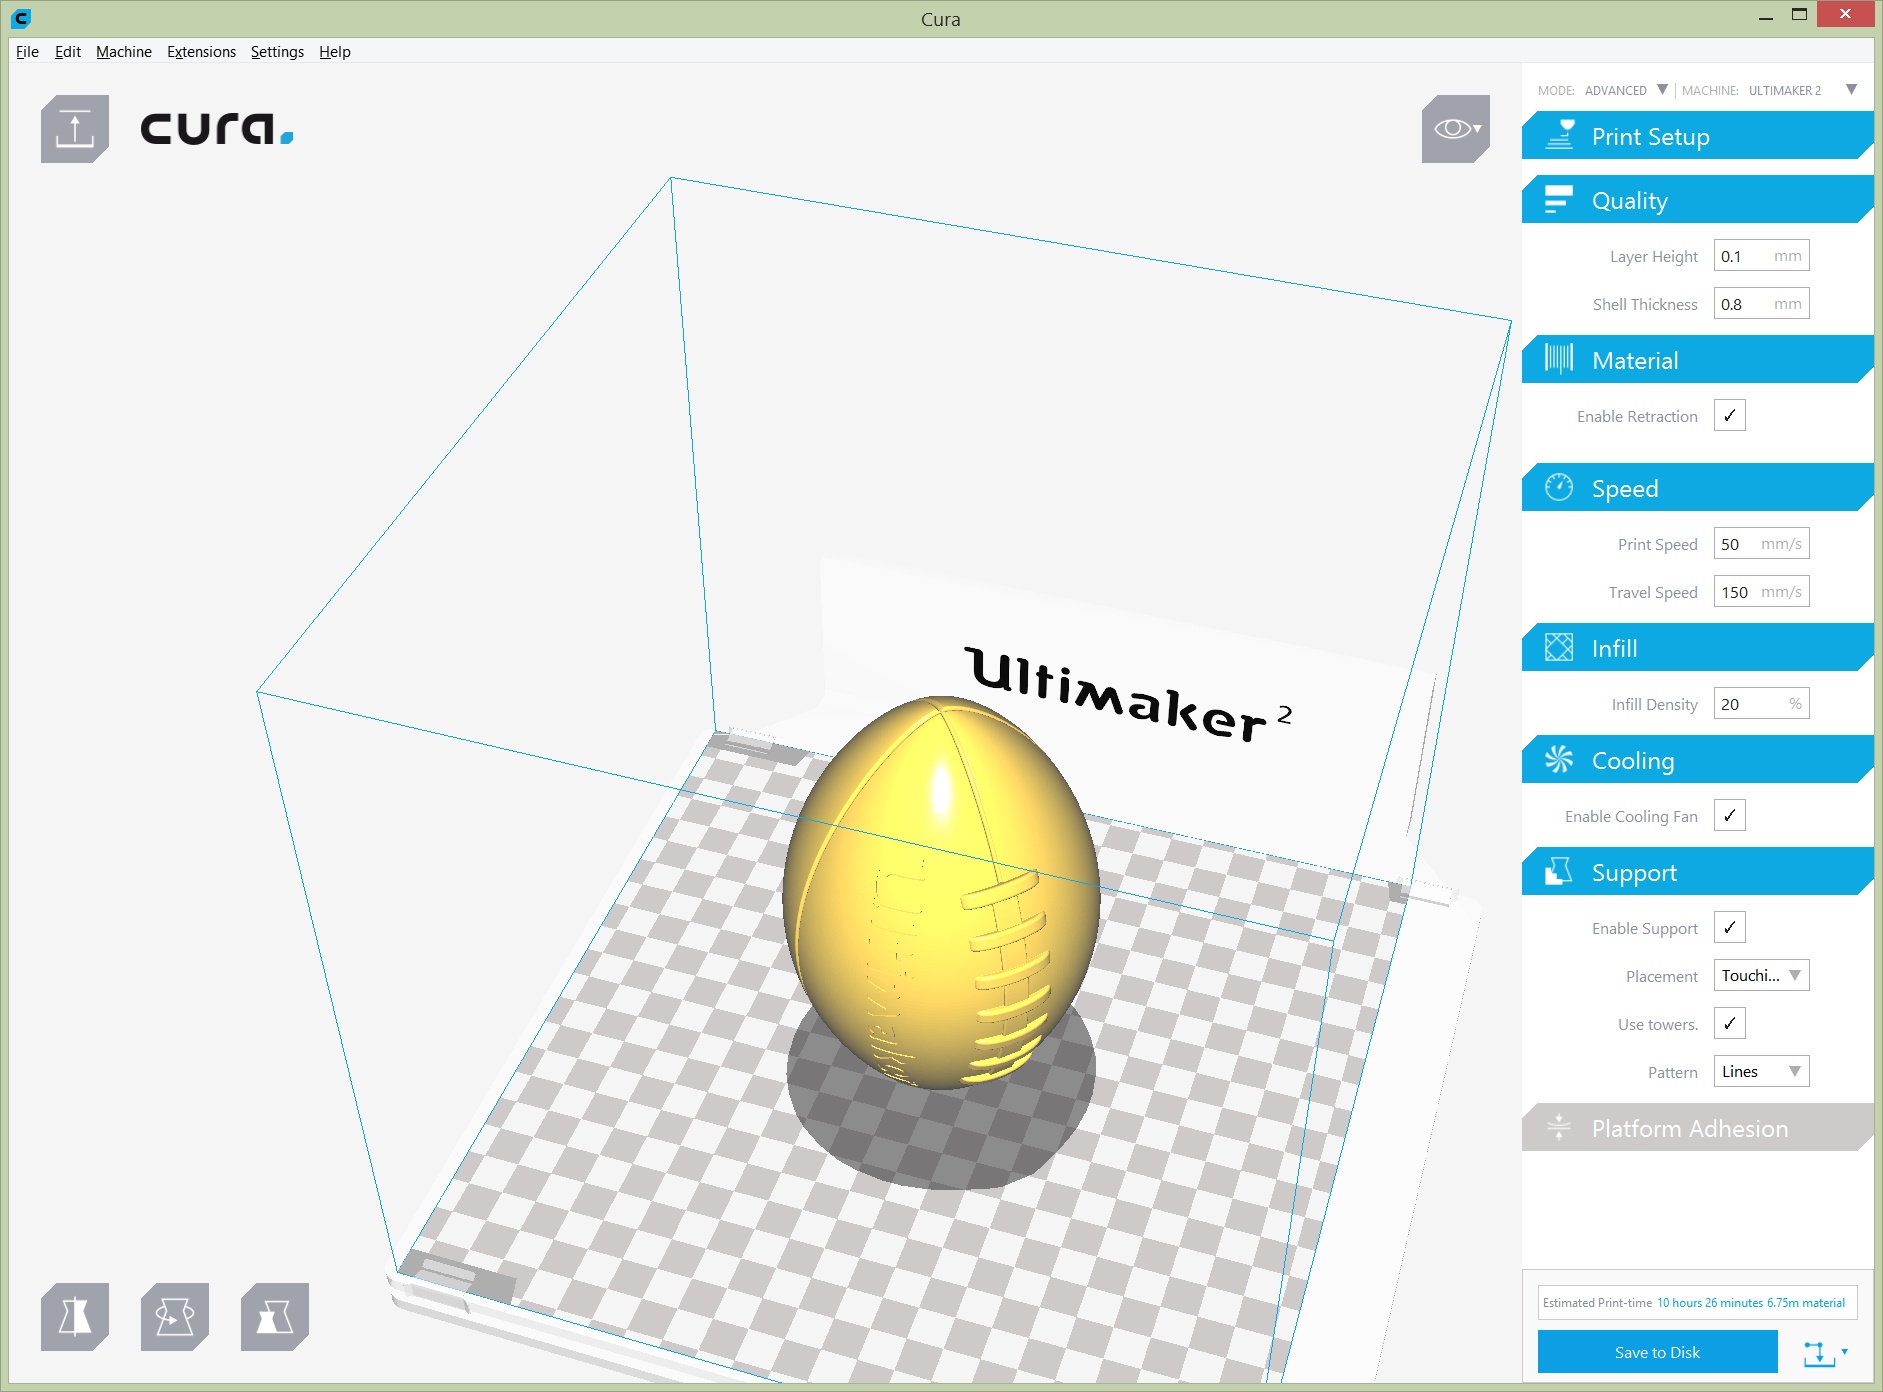Open the support Pattern Lines dropdown
The image size is (1883, 1392).
pyautogui.click(x=1761, y=1071)
